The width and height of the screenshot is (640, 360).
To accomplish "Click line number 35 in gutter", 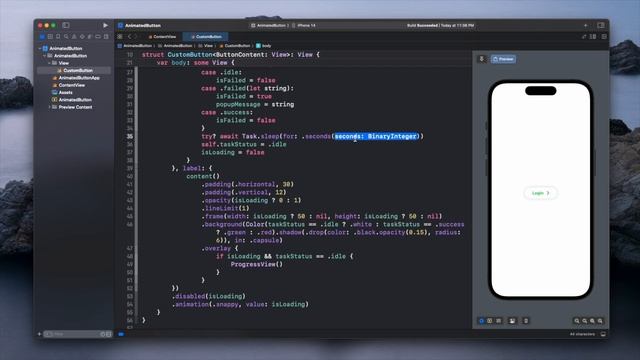I will [130, 136].
